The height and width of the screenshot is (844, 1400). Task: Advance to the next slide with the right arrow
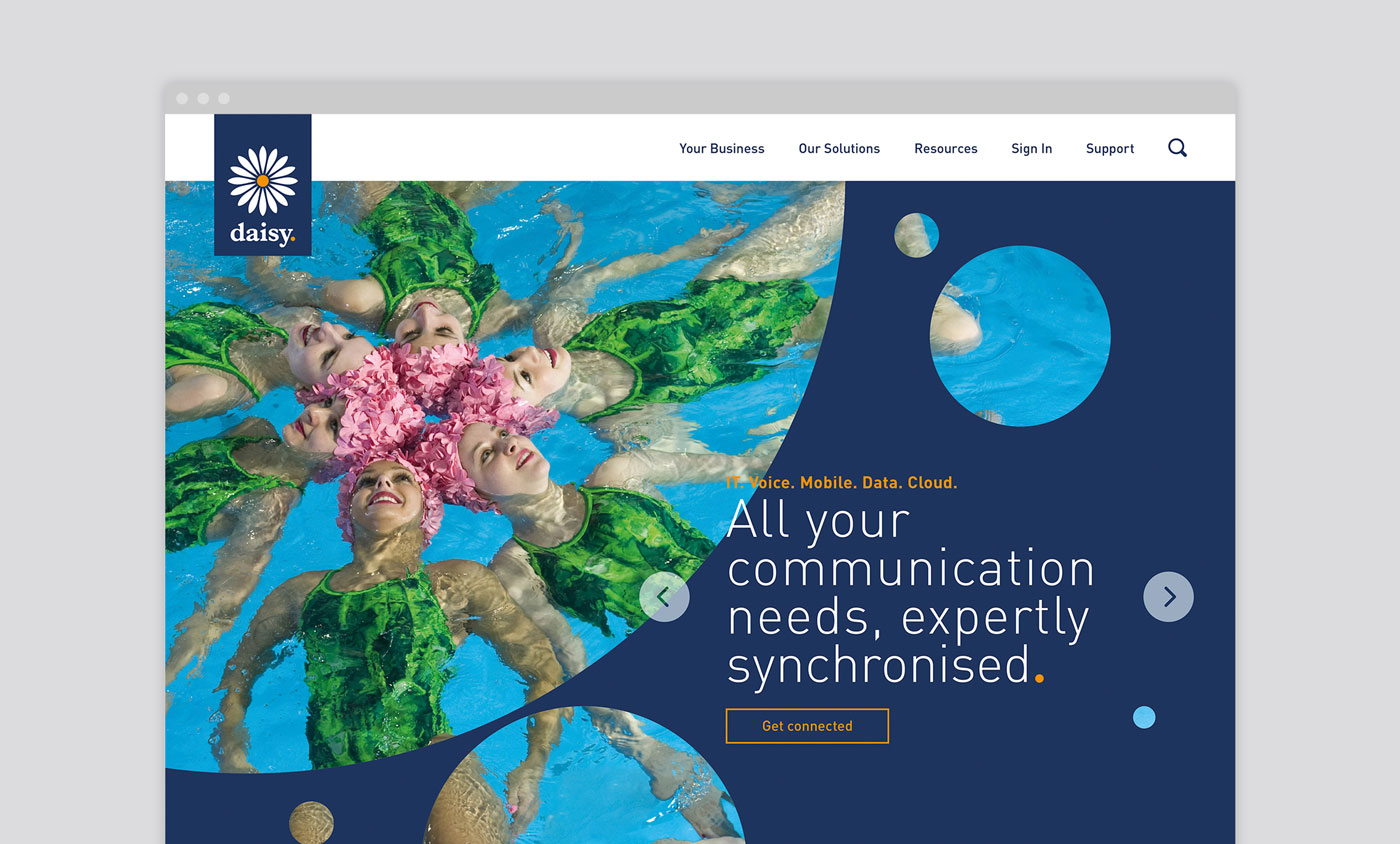point(1168,597)
